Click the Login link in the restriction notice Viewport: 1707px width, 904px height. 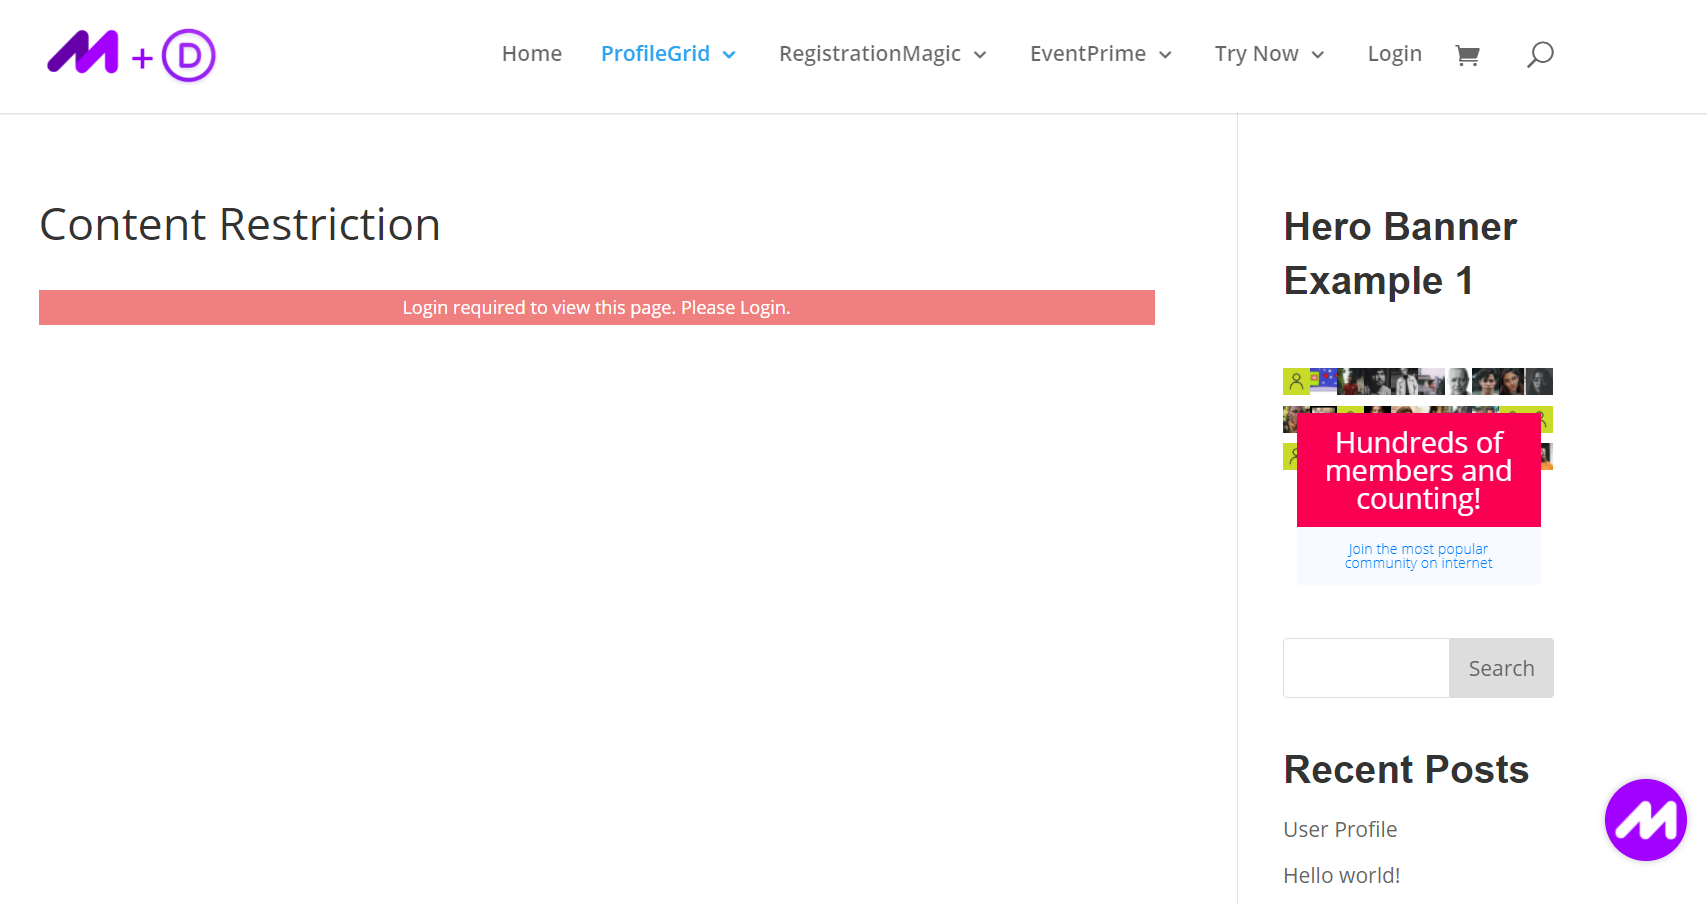click(762, 307)
